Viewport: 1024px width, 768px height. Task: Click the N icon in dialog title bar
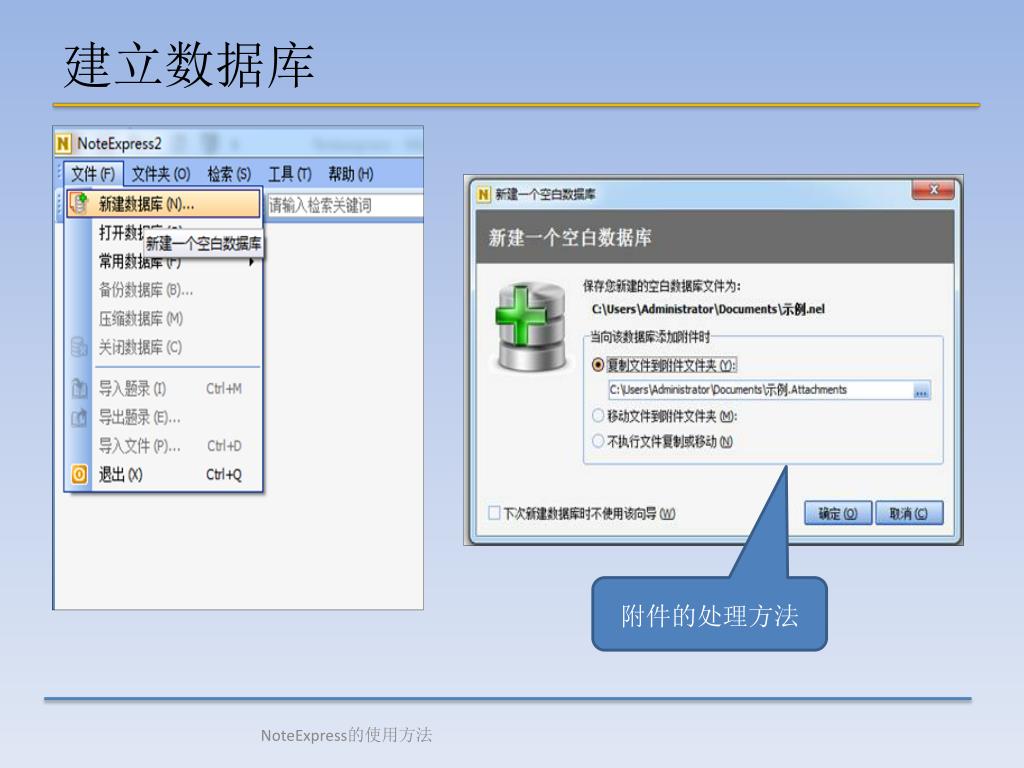pos(483,194)
